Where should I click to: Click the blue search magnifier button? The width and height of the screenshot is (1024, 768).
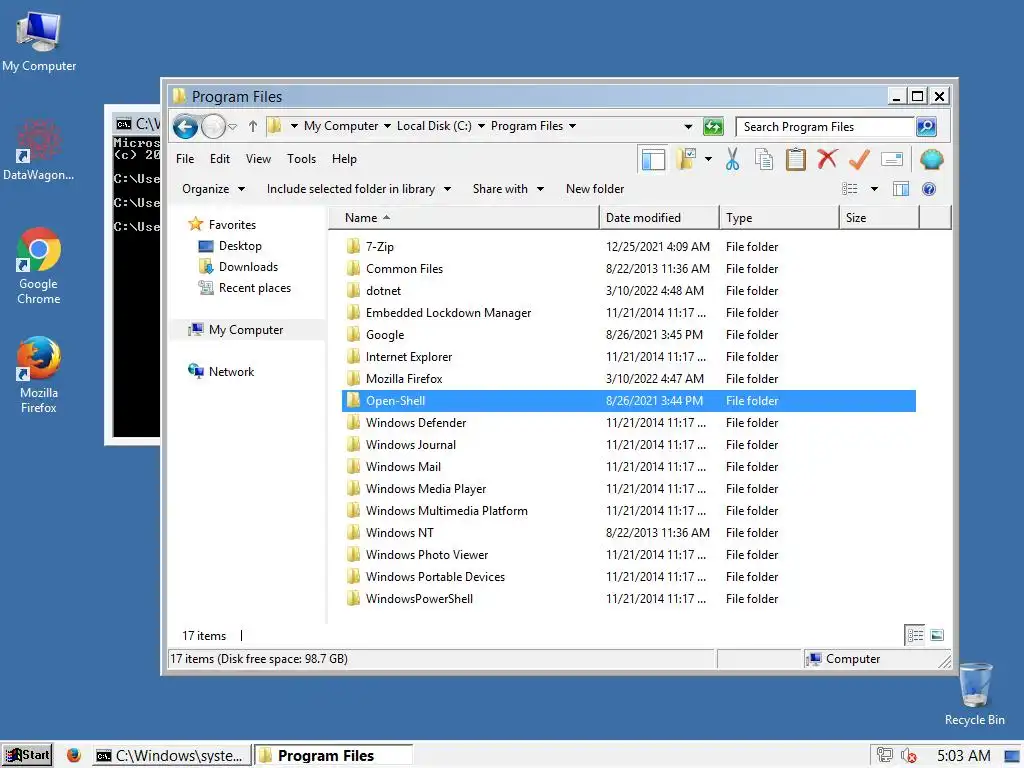pos(926,126)
